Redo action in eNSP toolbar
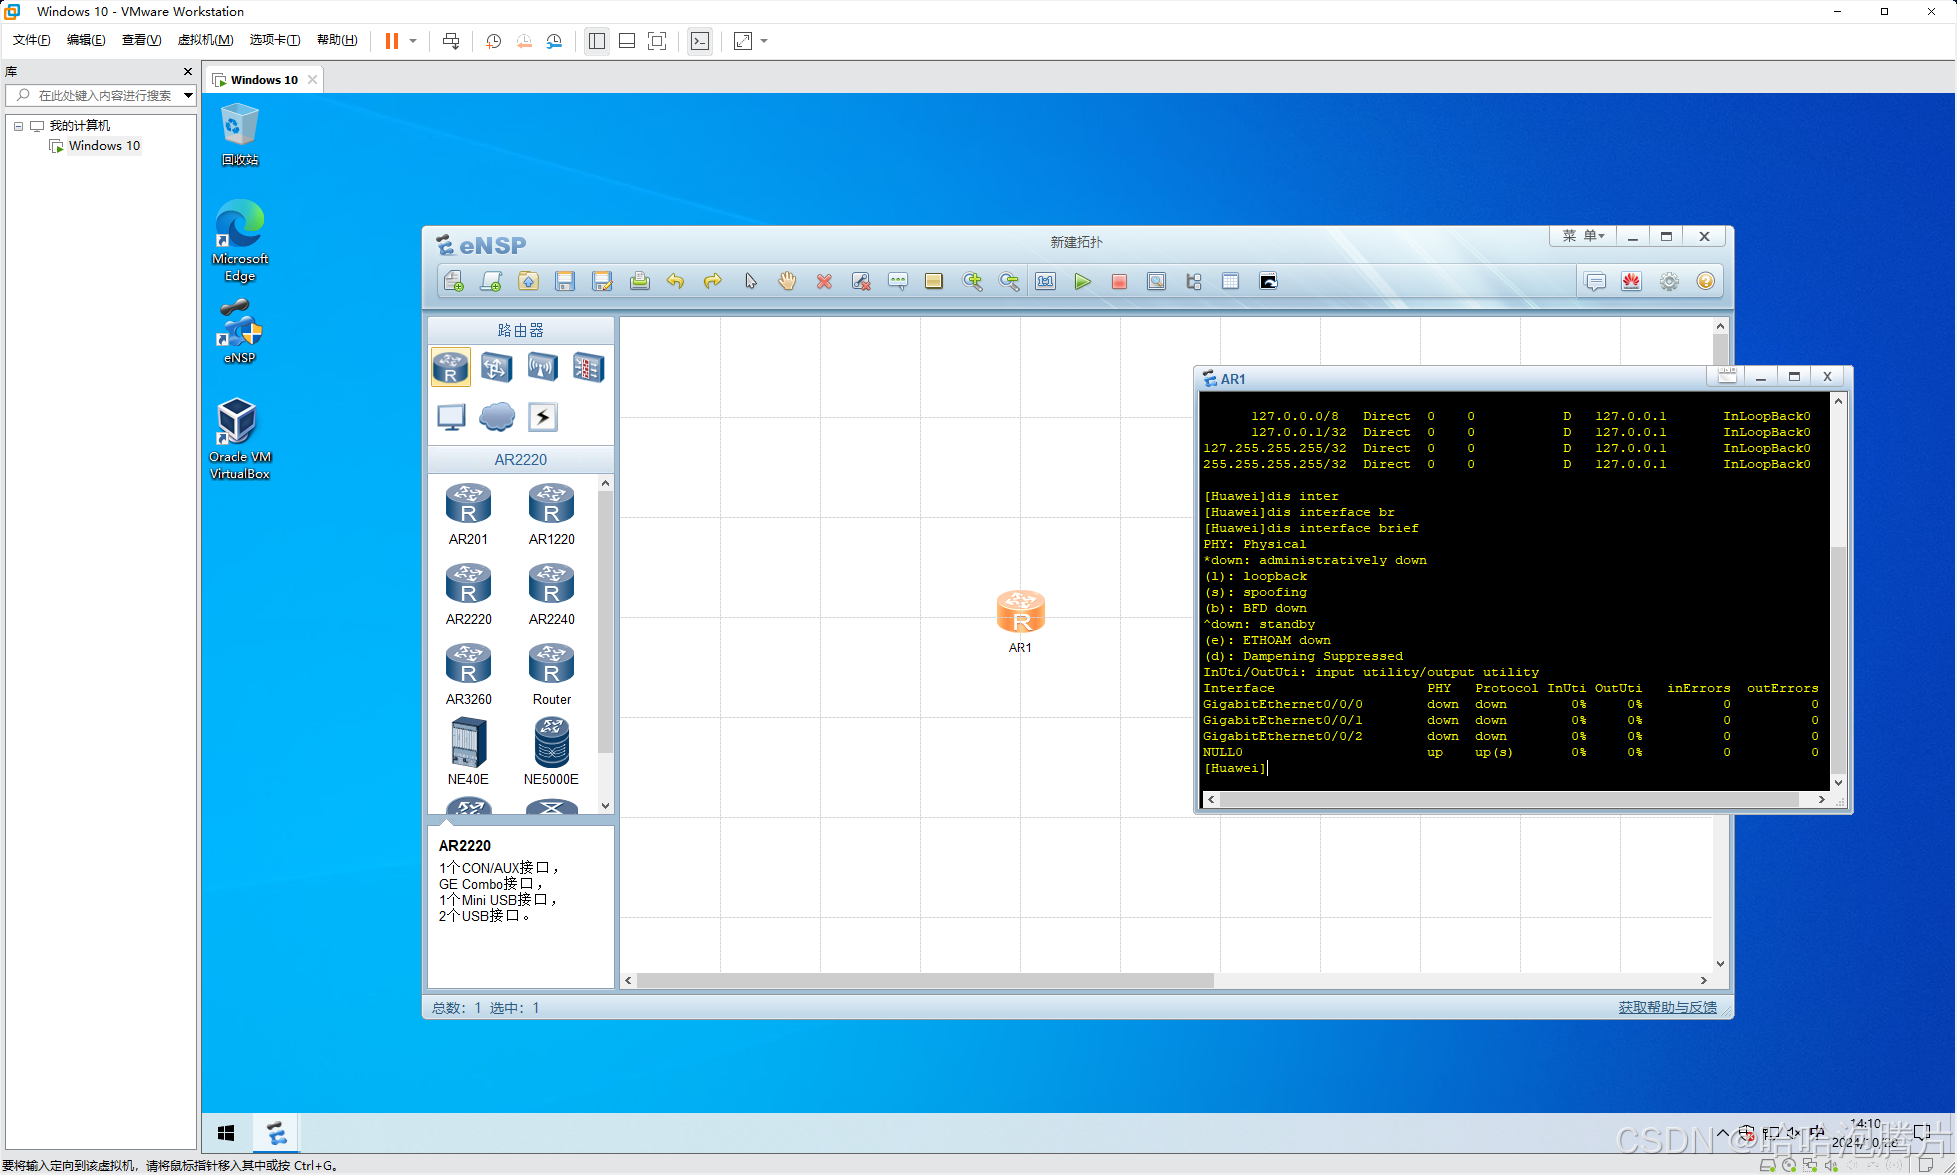The width and height of the screenshot is (1957, 1175). pyautogui.click(x=713, y=282)
